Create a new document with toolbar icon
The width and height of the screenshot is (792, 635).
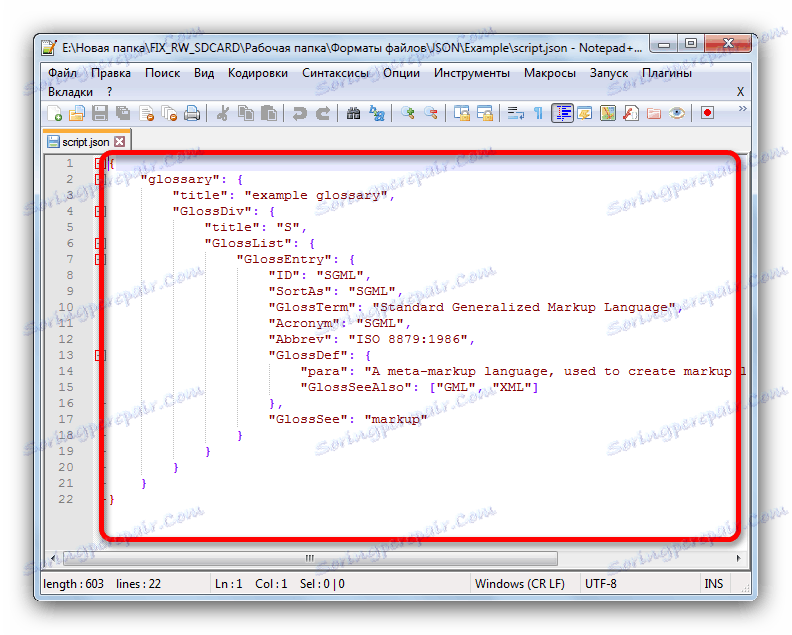tap(54, 113)
